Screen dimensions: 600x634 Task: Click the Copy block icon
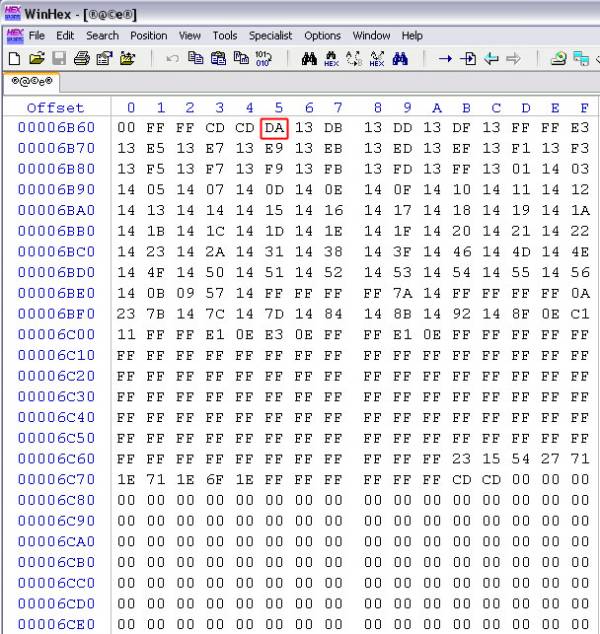[195, 58]
